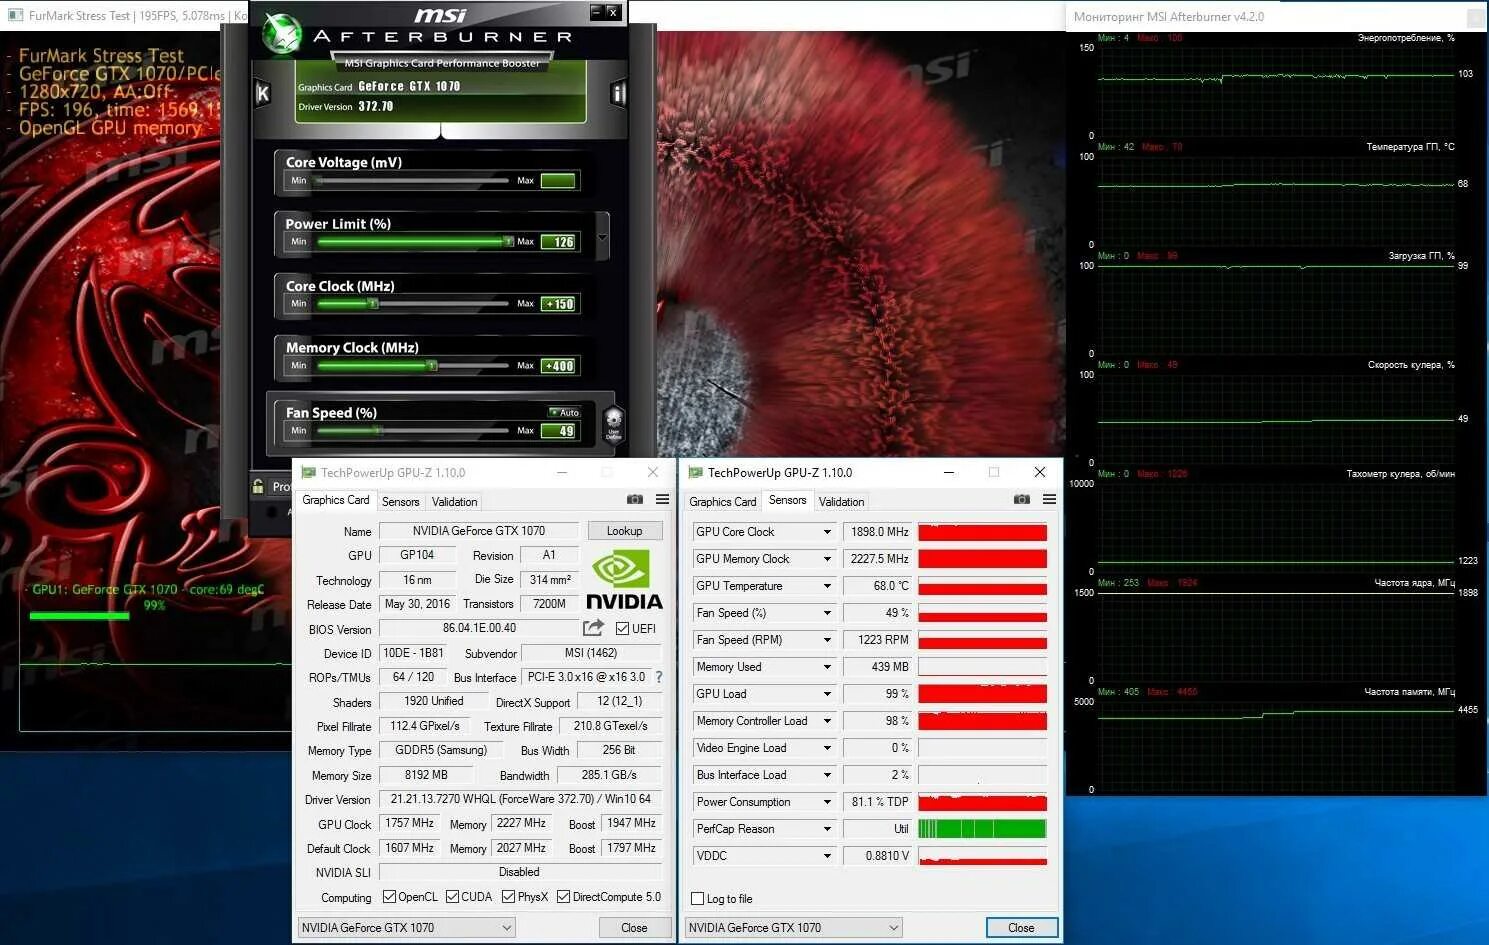Take a screenshot with the Graphics Card window camera icon

click(635, 499)
